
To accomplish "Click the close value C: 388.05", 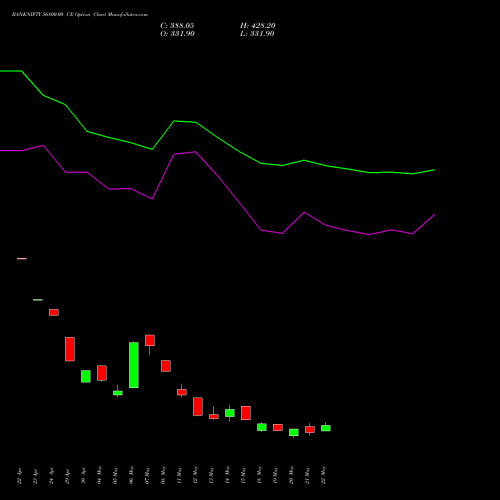I will point(177,26).
